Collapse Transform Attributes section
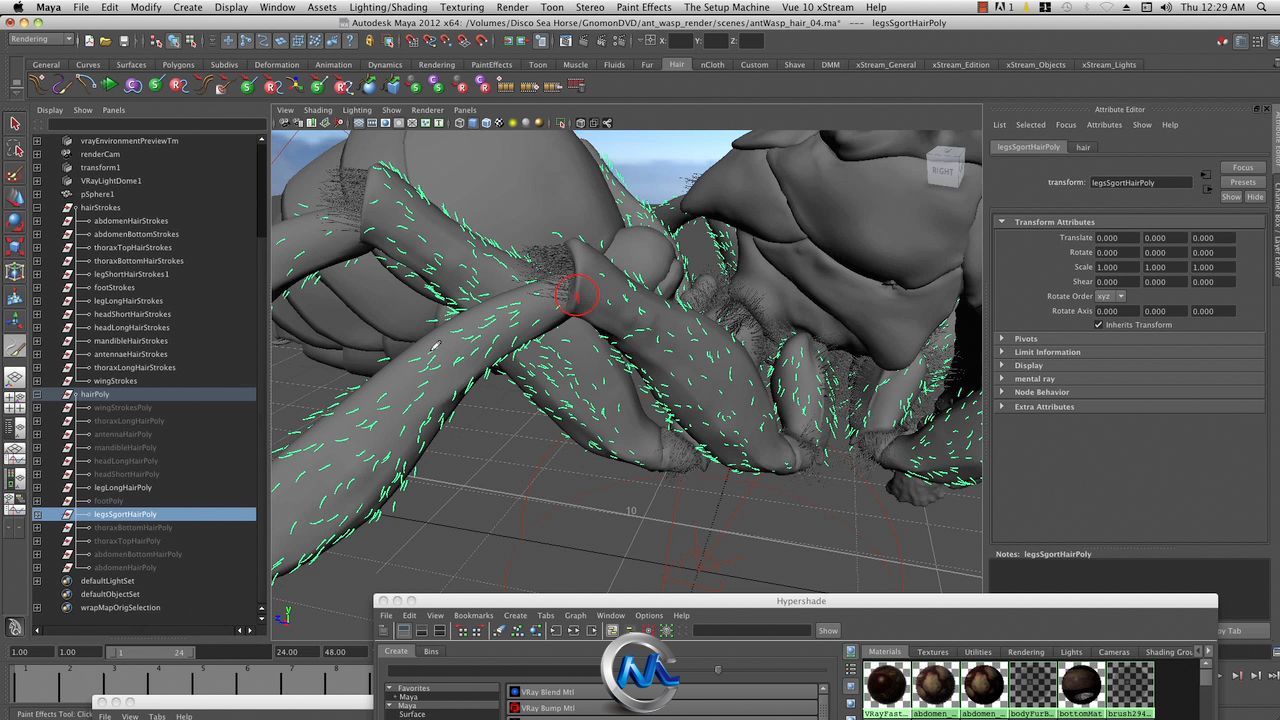 coord(1002,222)
